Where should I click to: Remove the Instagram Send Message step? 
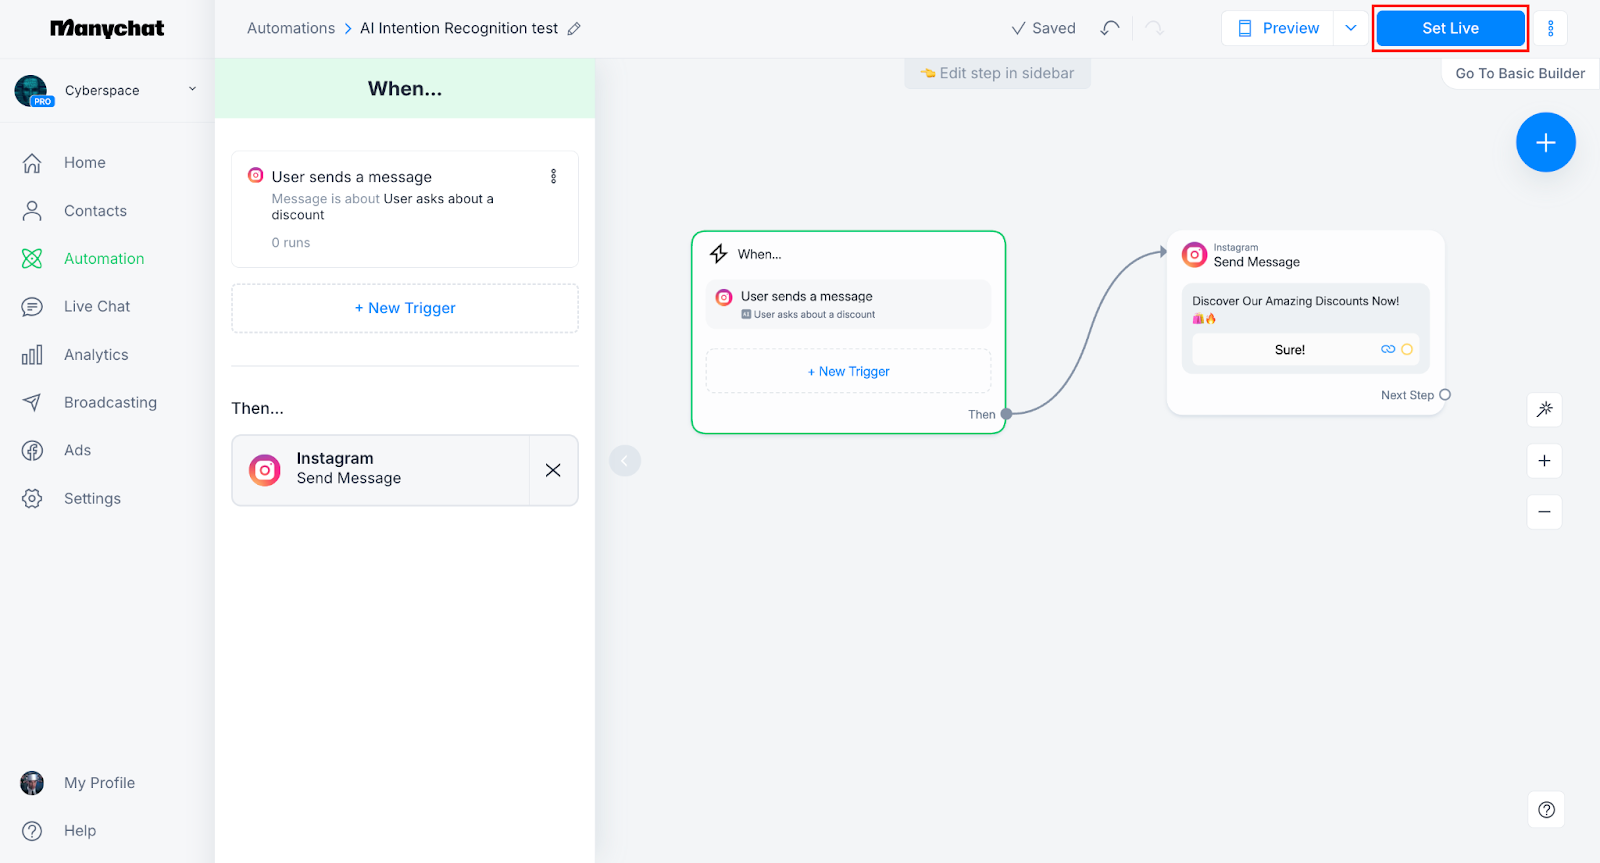point(553,470)
